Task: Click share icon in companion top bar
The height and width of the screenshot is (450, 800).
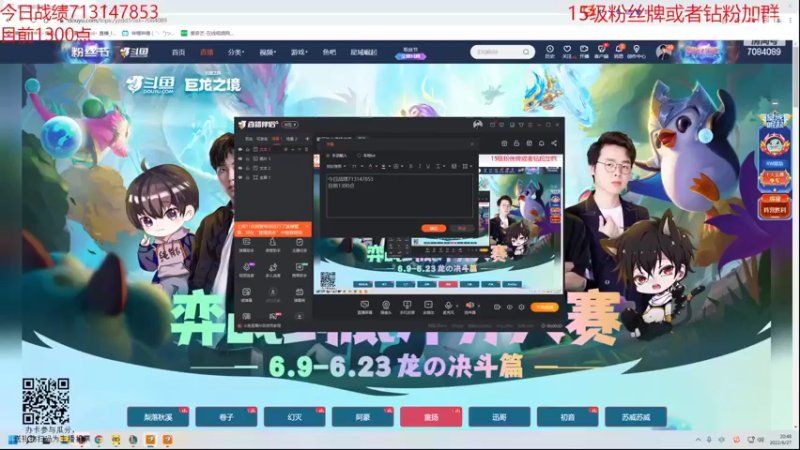Action: pos(554,143)
